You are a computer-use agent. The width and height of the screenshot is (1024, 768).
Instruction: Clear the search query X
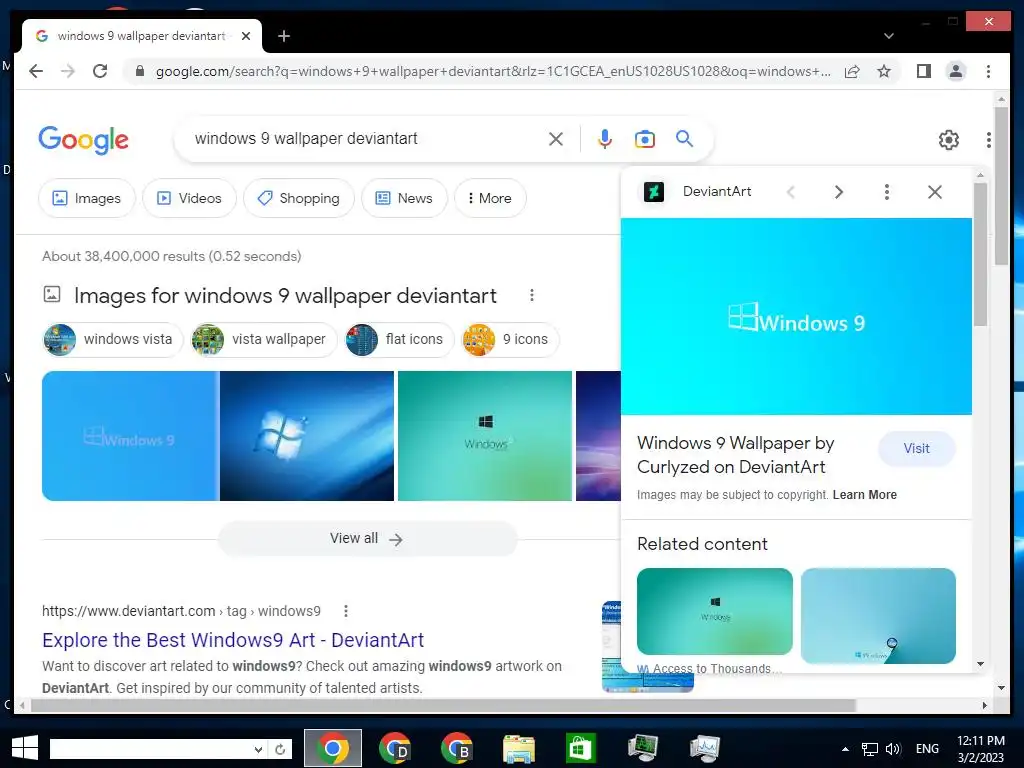pyautogui.click(x=556, y=138)
